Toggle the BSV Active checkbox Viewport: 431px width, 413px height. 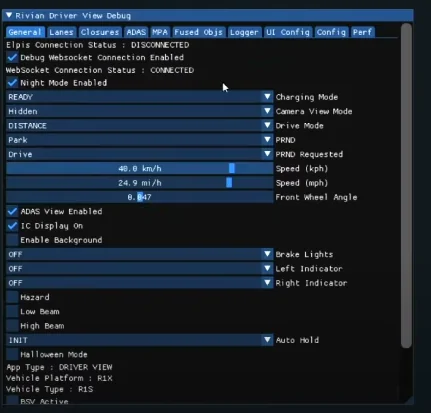(x=12, y=400)
